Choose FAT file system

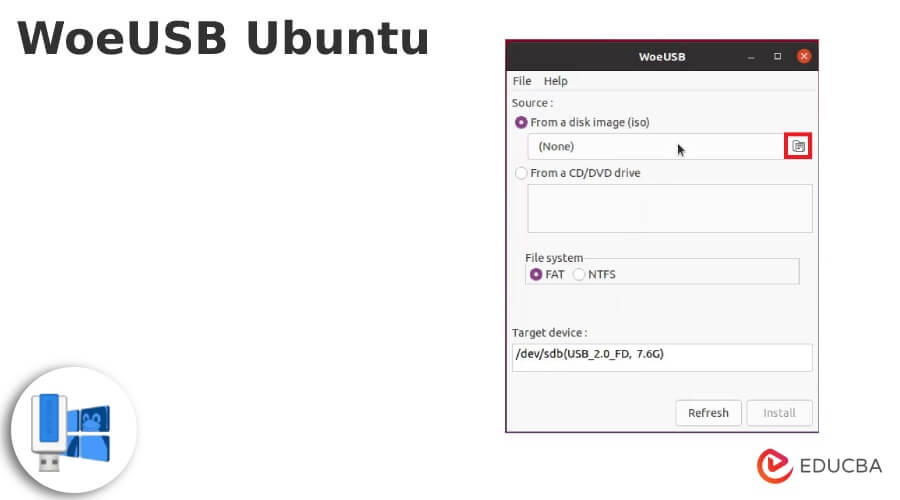(536, 274)
